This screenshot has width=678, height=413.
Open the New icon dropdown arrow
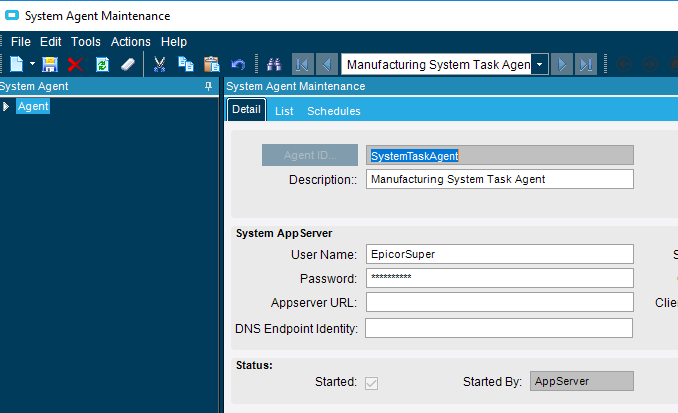click(33, 64)
